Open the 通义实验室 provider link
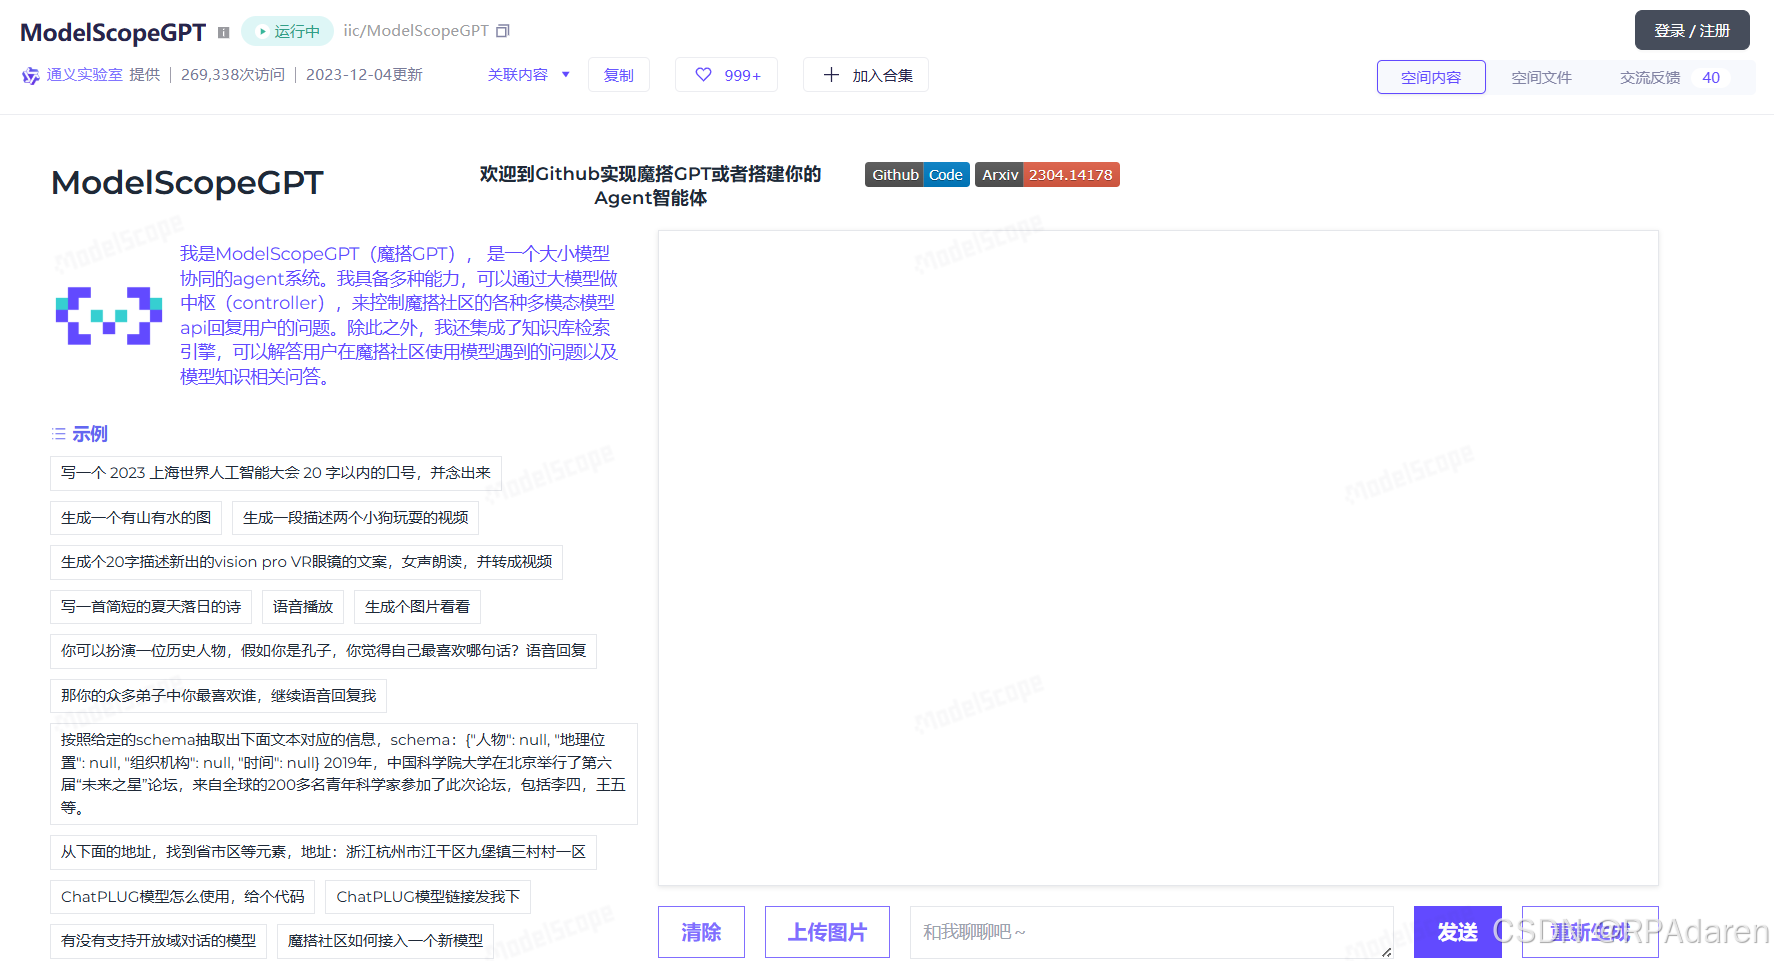1774x961 pixels. [85, 75]
